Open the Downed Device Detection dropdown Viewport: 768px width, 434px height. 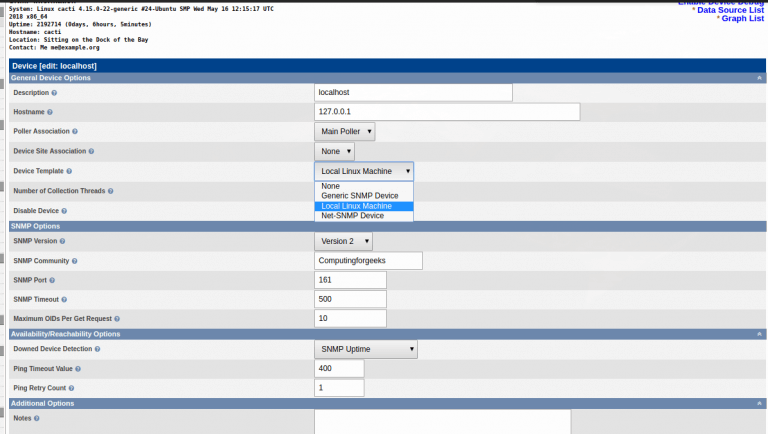point(365,349)
